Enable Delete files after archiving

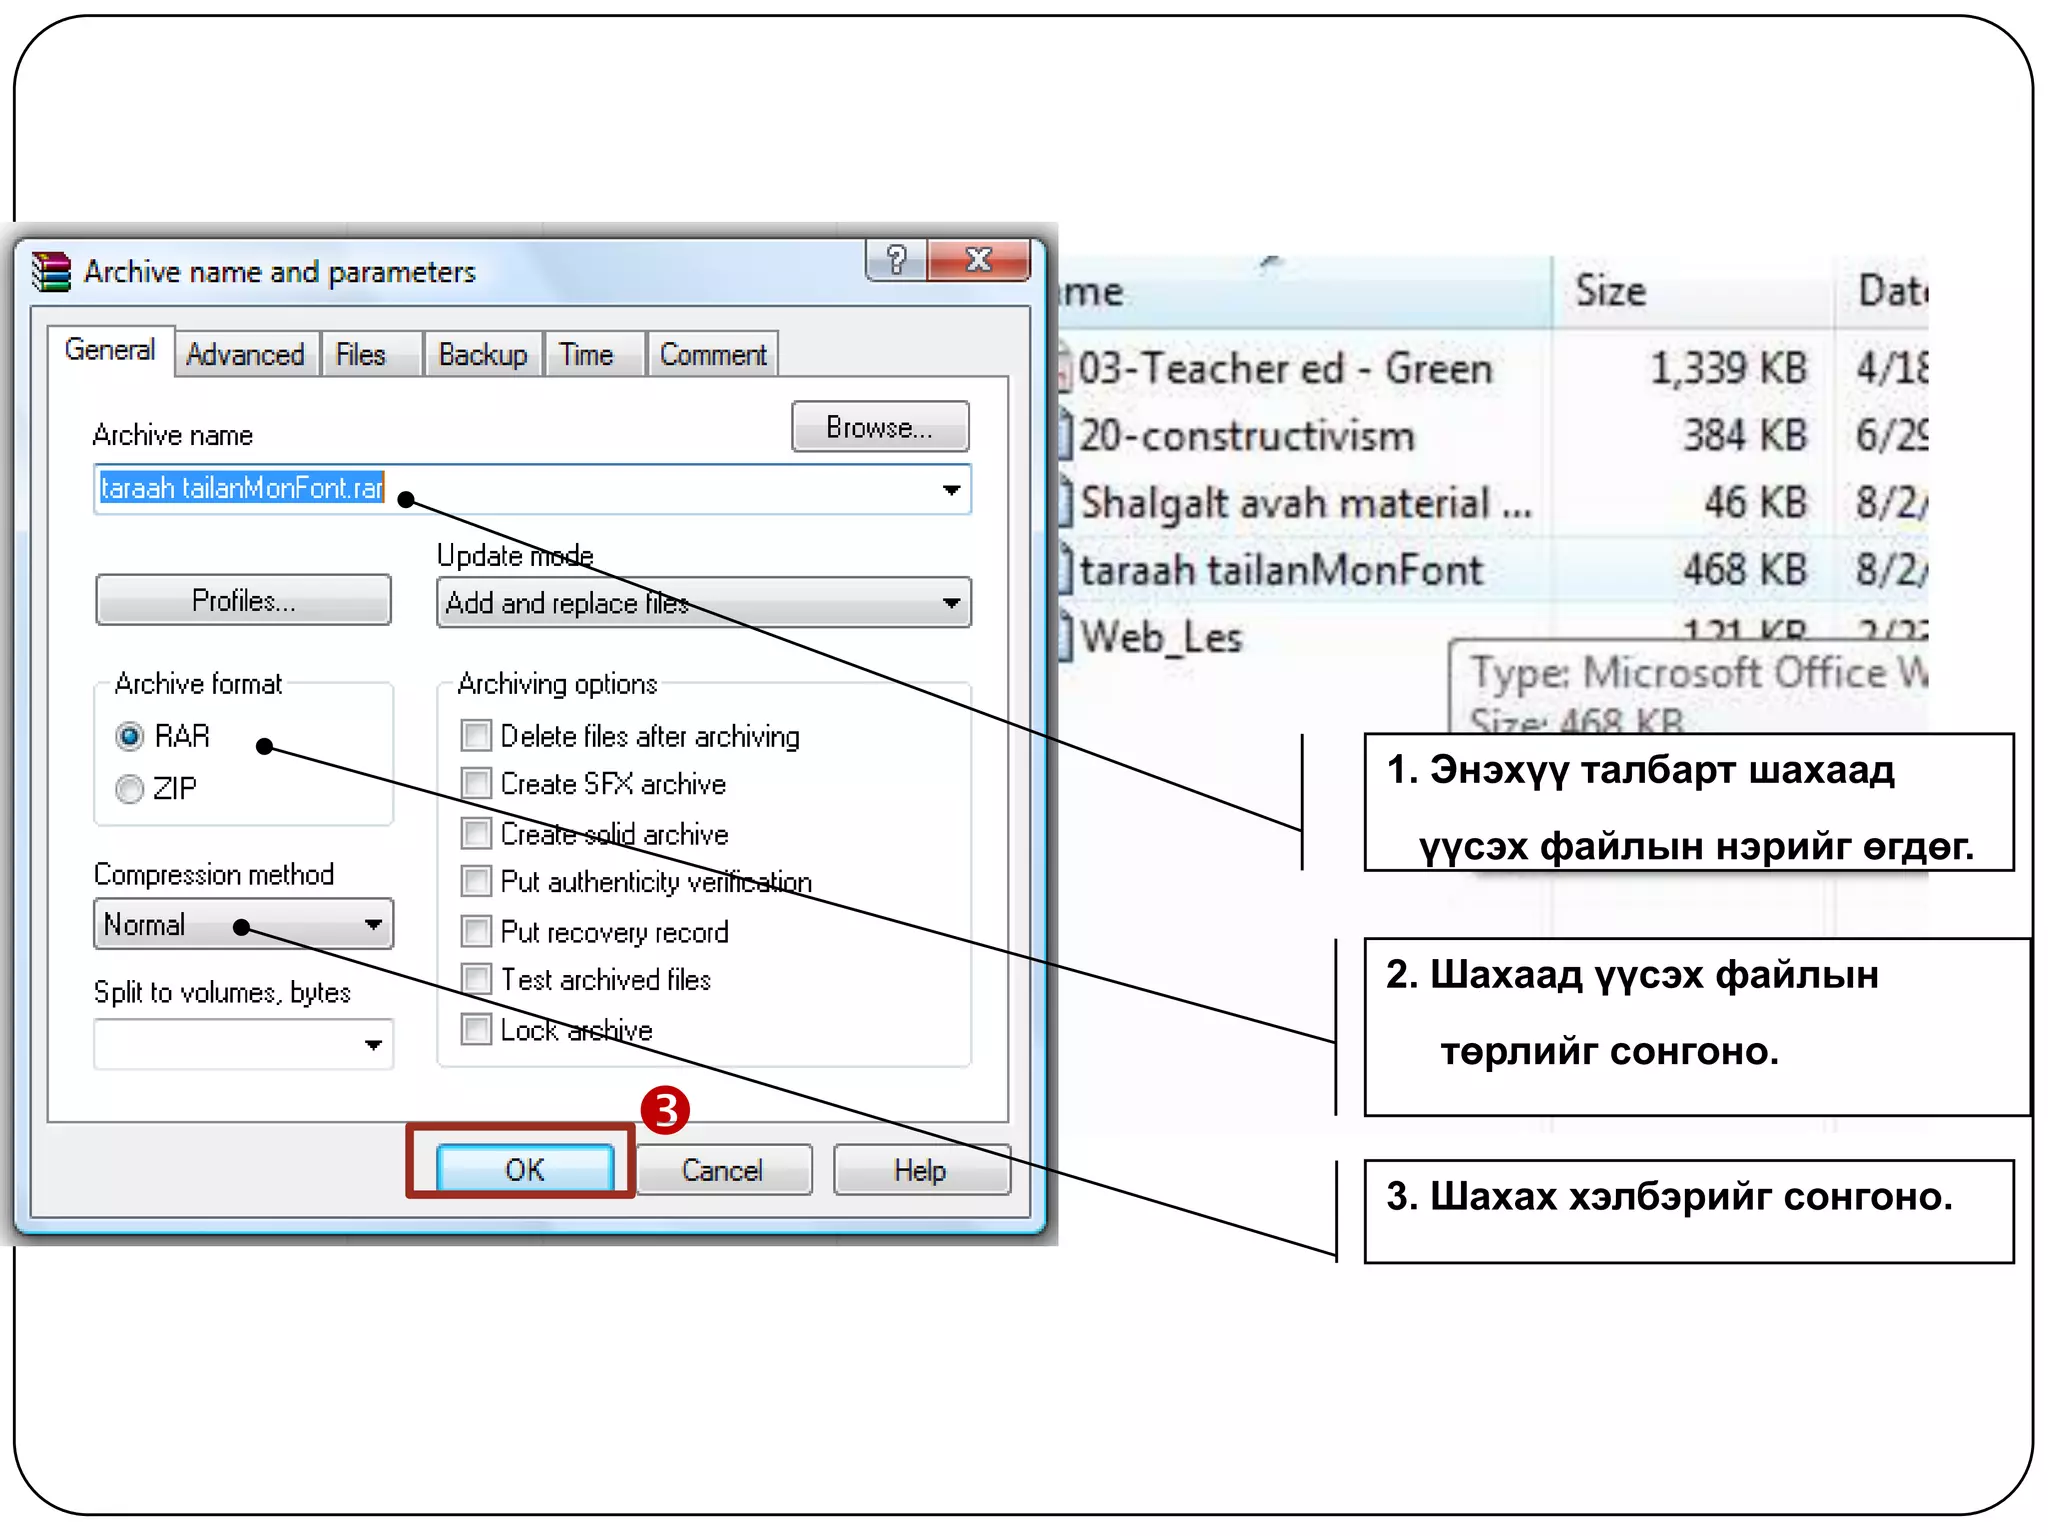click(x=476, y=736)
